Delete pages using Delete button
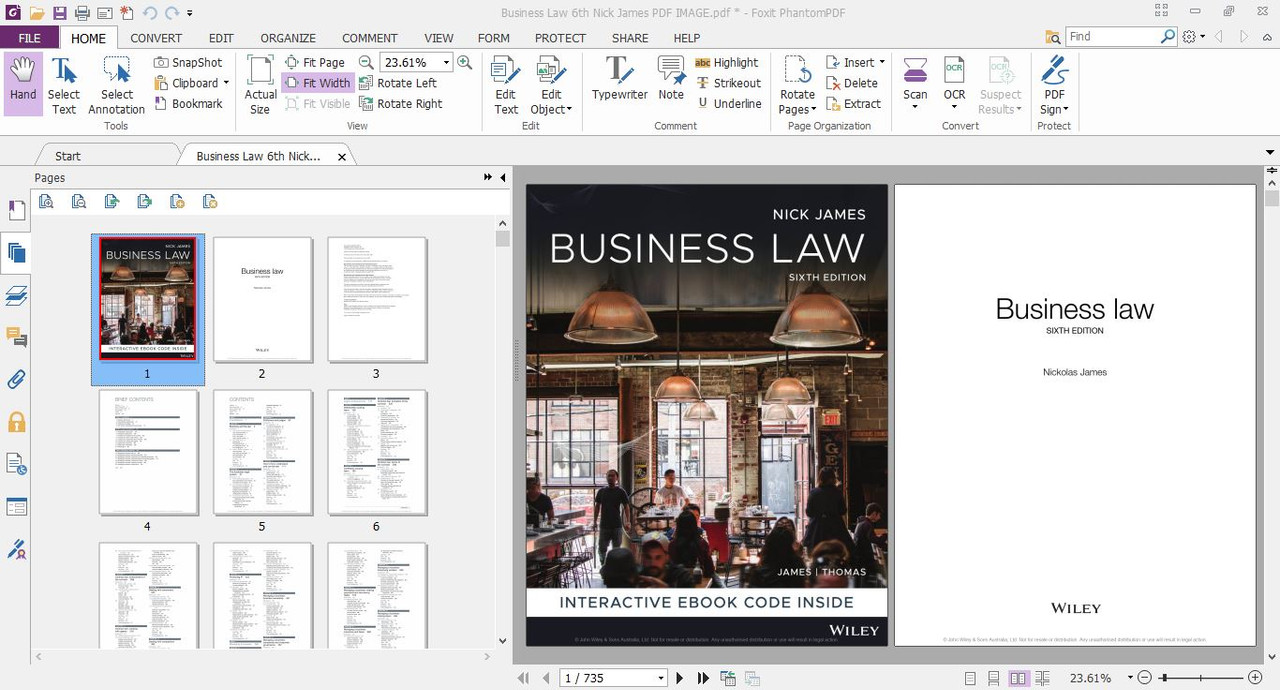Screen dimensions: 1280x690 point(851,83)
